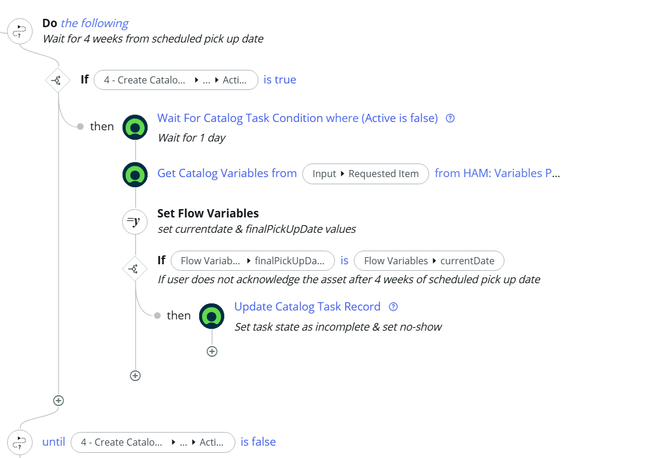This screenshot has height=458, width=658.
Task: Click the Get Catalog Variables action icon
Action: pyautogui.click(x=135, y=174)
